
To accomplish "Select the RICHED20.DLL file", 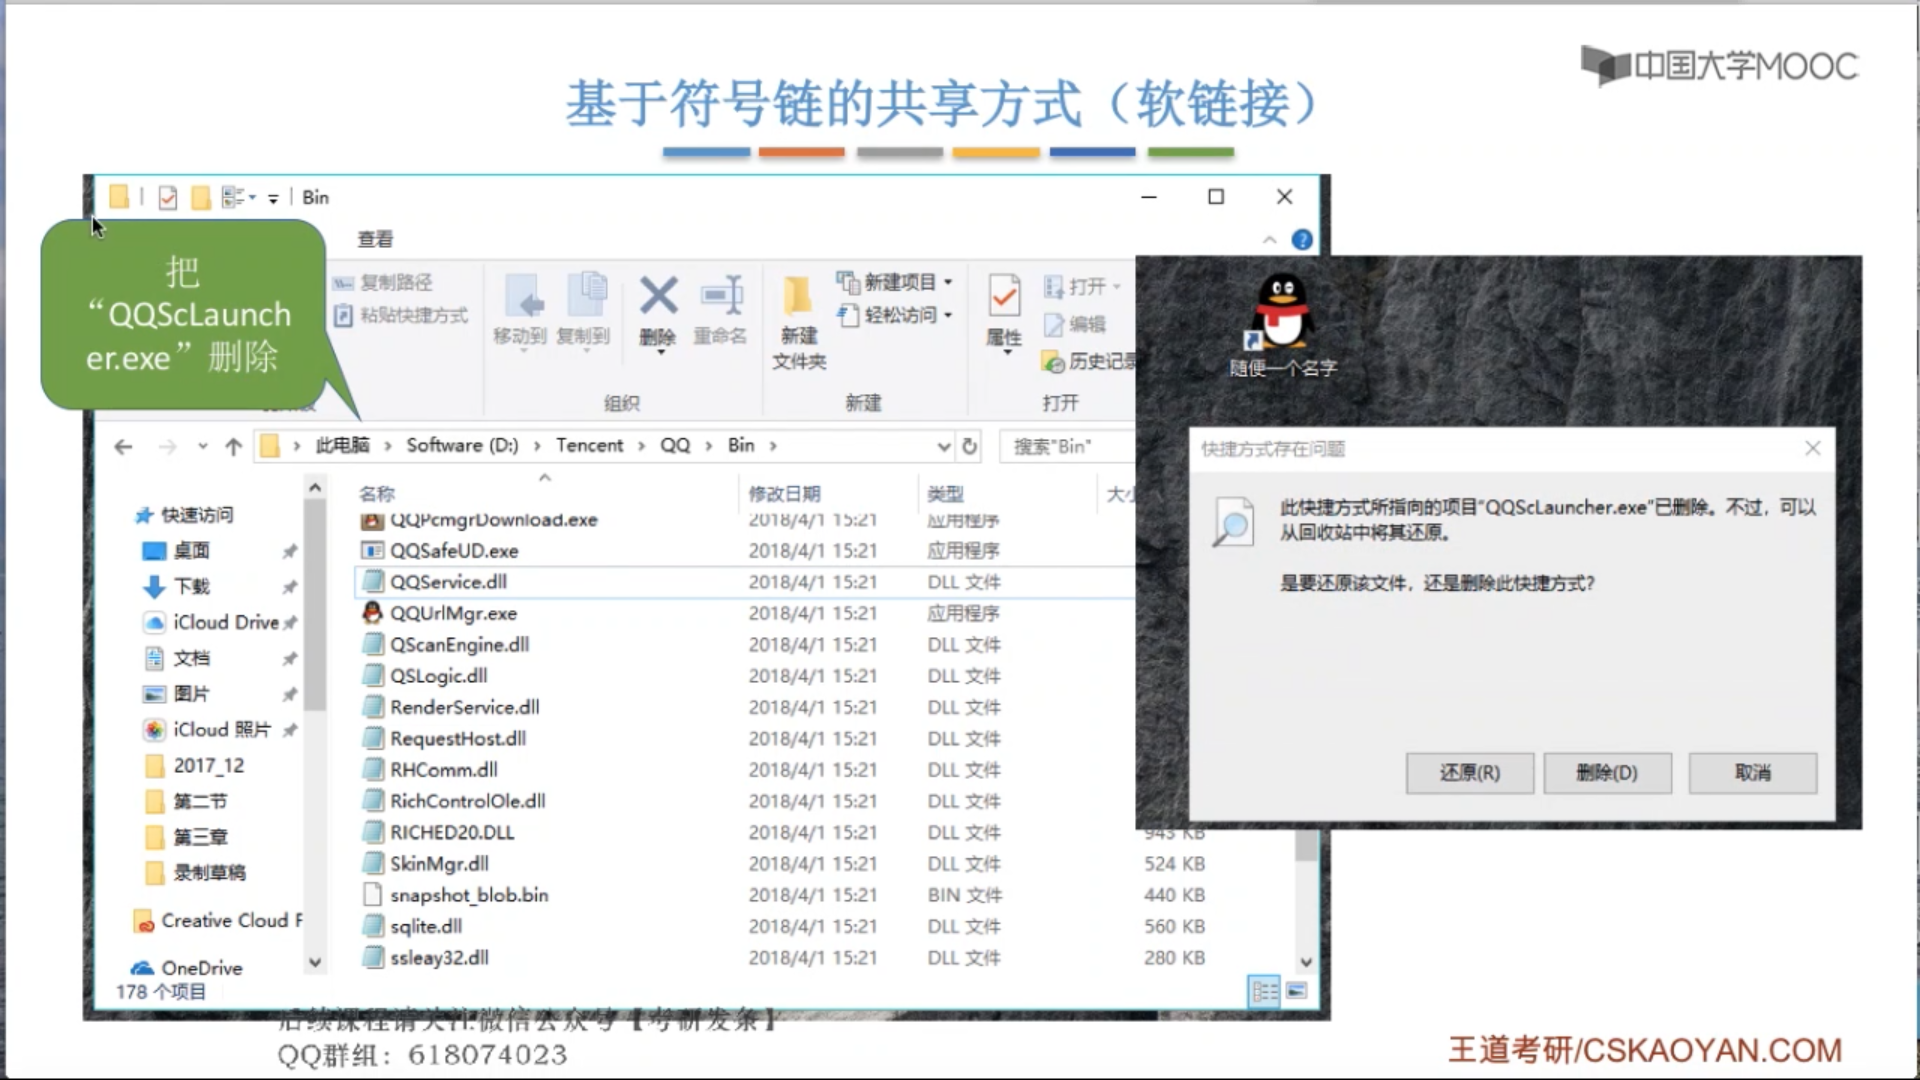I will [x=452, y=832].
